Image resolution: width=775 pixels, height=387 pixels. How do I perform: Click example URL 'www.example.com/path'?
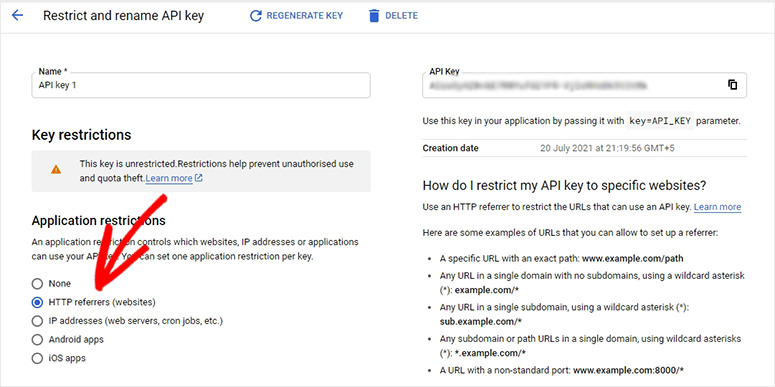click(633, 258)
